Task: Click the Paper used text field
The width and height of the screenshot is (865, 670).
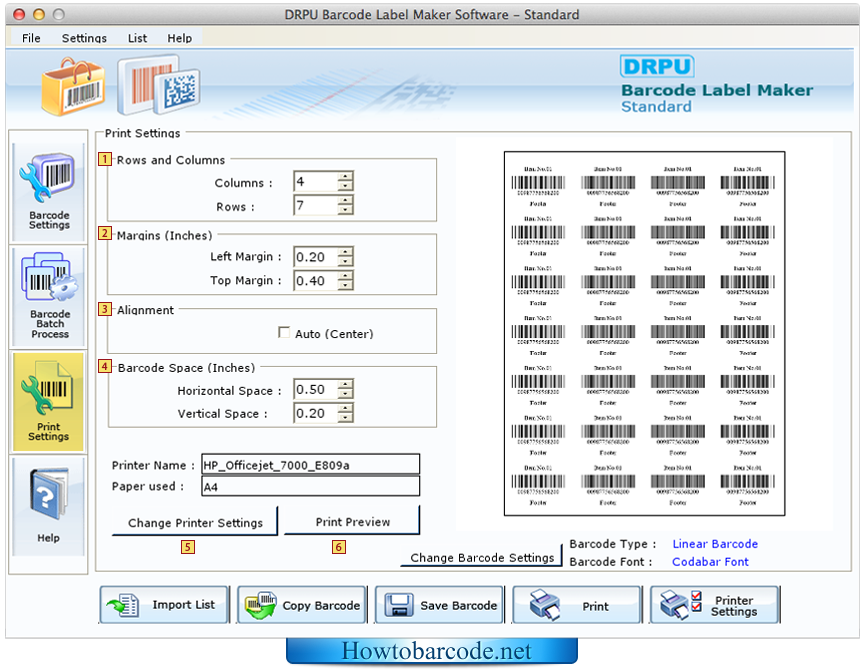Action: (311, 486)
